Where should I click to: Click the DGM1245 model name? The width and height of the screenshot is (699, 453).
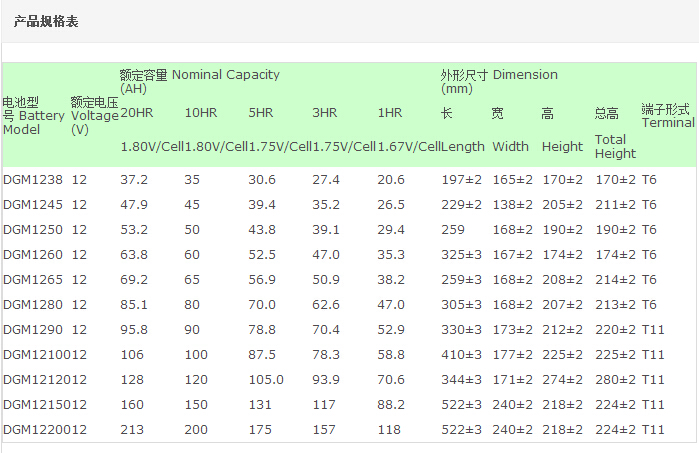pyautogui.click(x=33, y=205)
